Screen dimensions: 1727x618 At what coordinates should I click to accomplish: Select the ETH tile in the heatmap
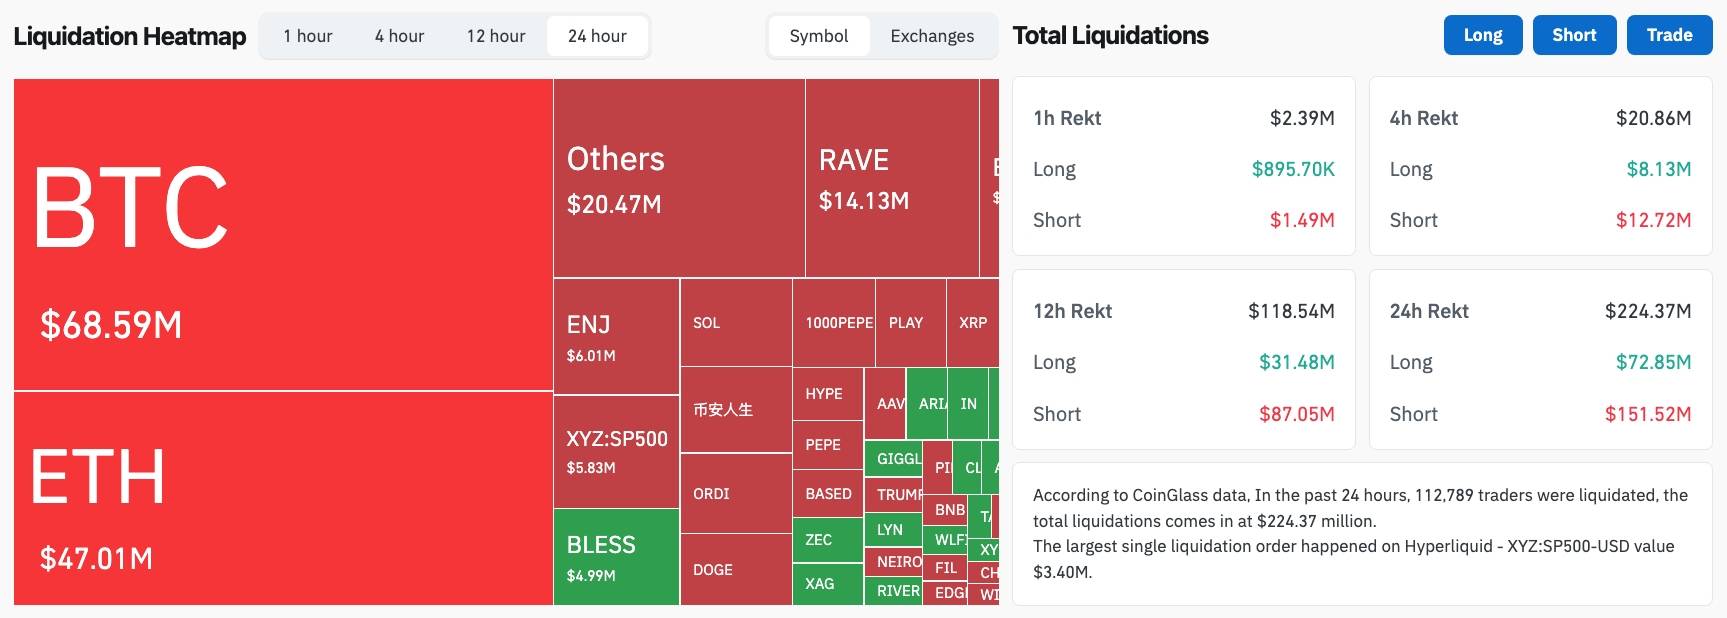point(280,500)
